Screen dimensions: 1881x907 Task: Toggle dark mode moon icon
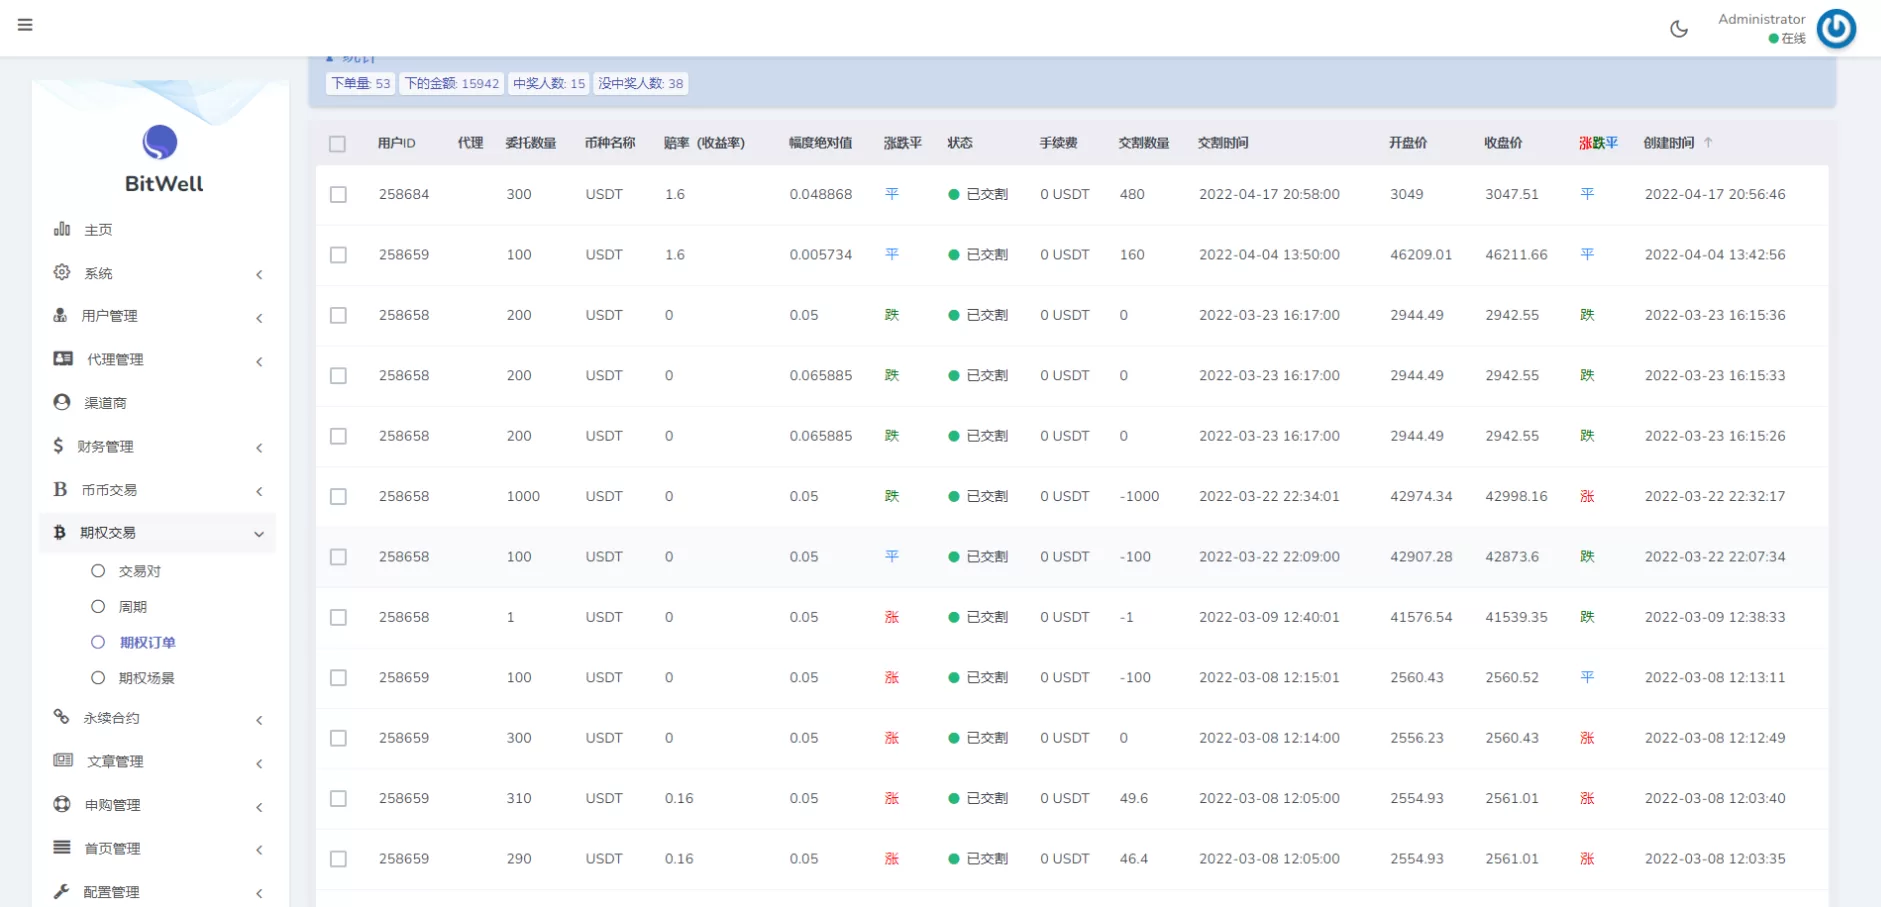tap(1679, 29)
